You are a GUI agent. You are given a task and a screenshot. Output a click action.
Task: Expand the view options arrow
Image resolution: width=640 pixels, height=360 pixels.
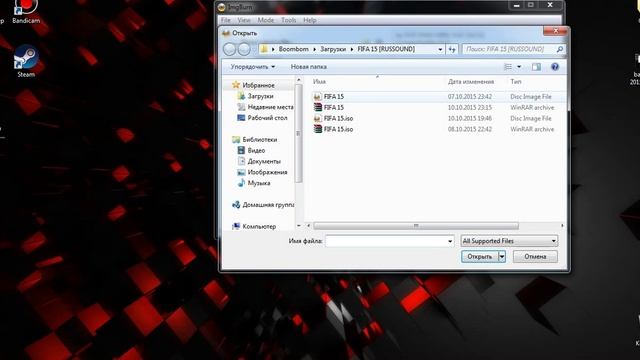coord(519,67)
